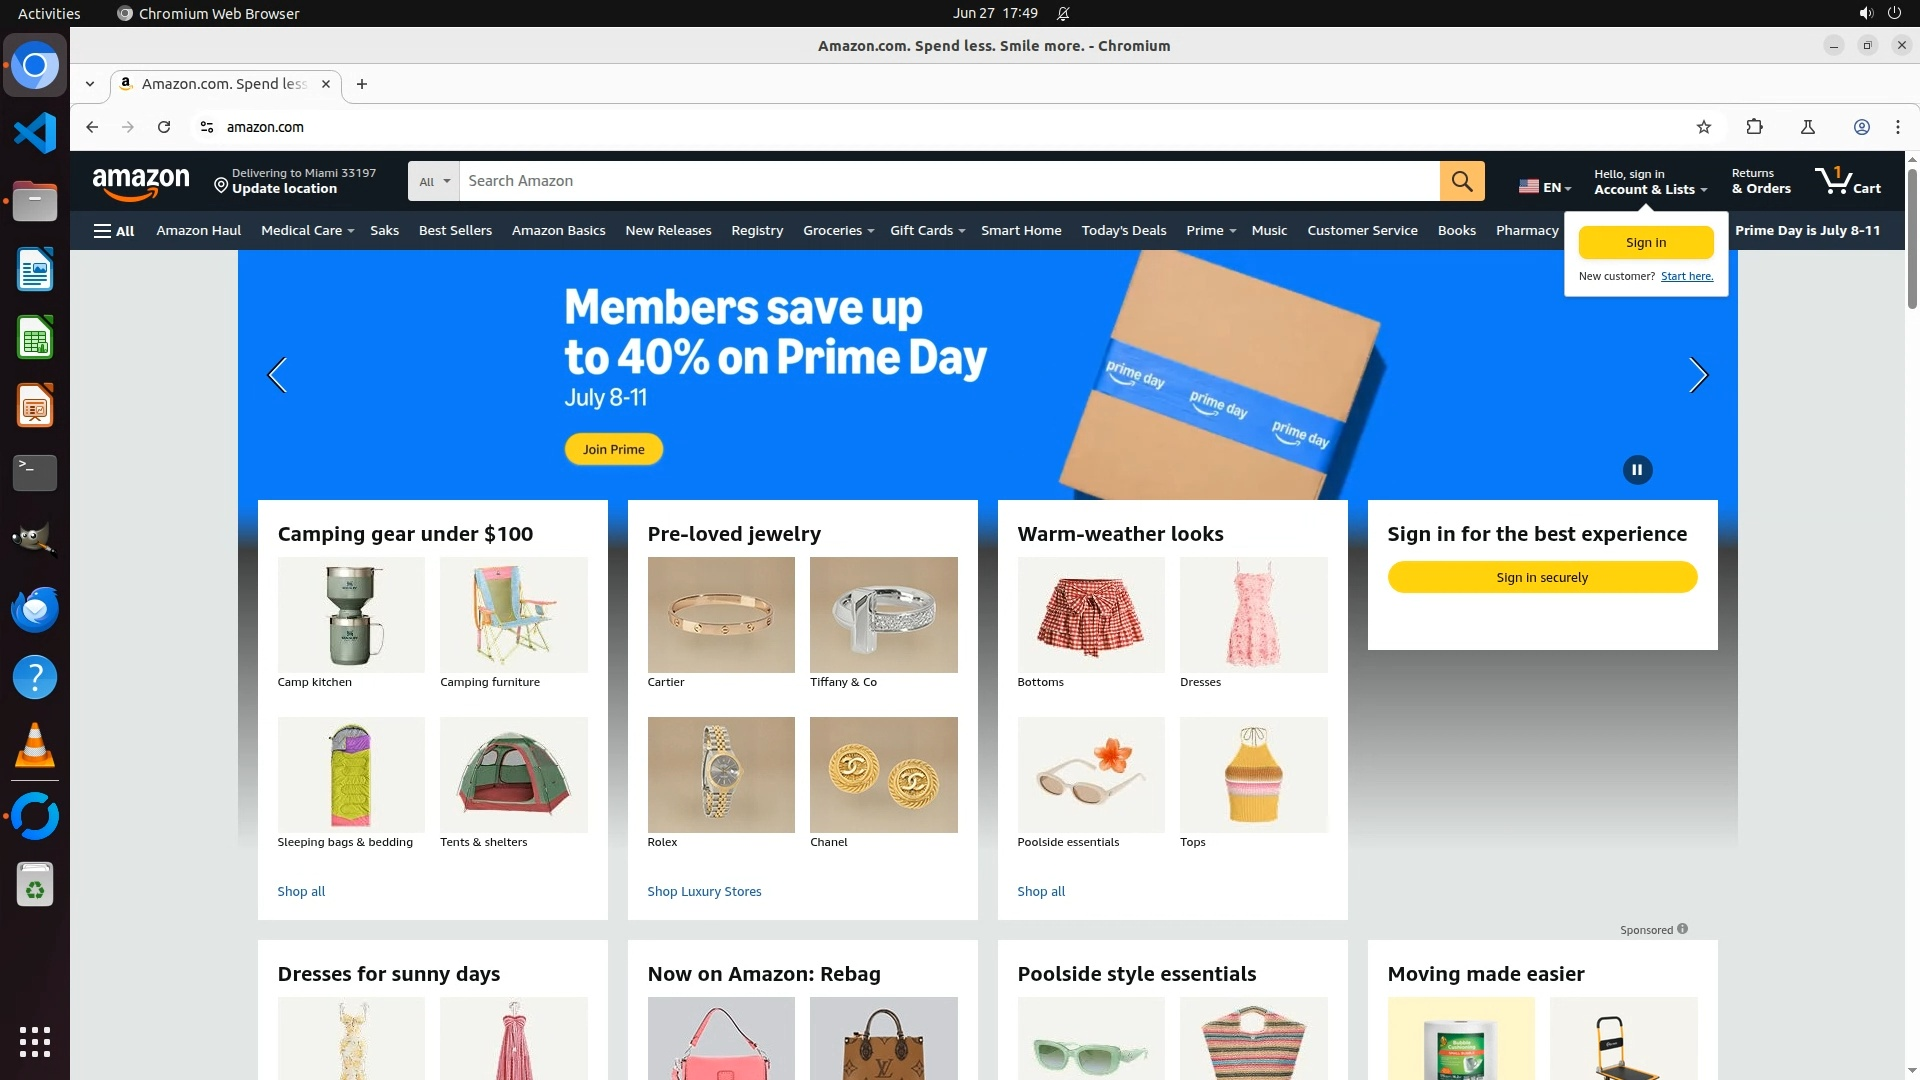Open the All hamburger menu

tap(114, 231)
